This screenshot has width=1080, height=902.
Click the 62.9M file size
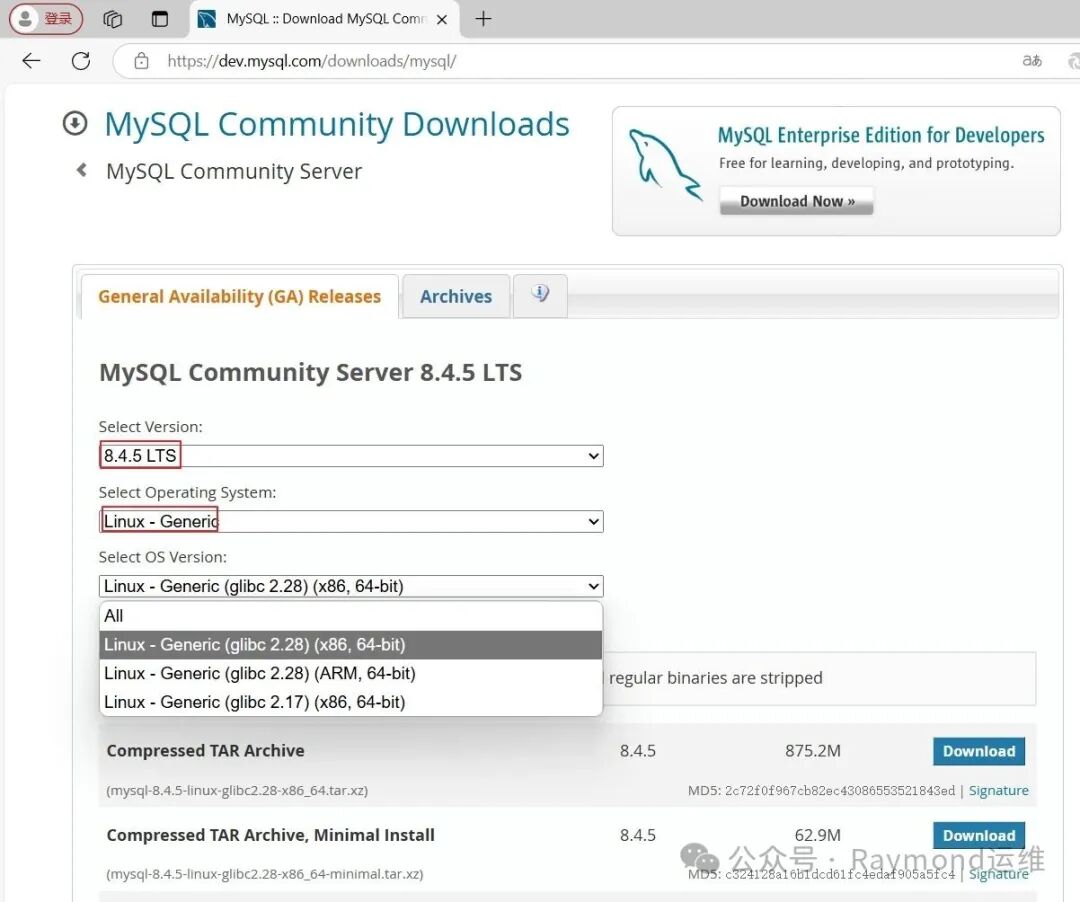coord(818,835)
